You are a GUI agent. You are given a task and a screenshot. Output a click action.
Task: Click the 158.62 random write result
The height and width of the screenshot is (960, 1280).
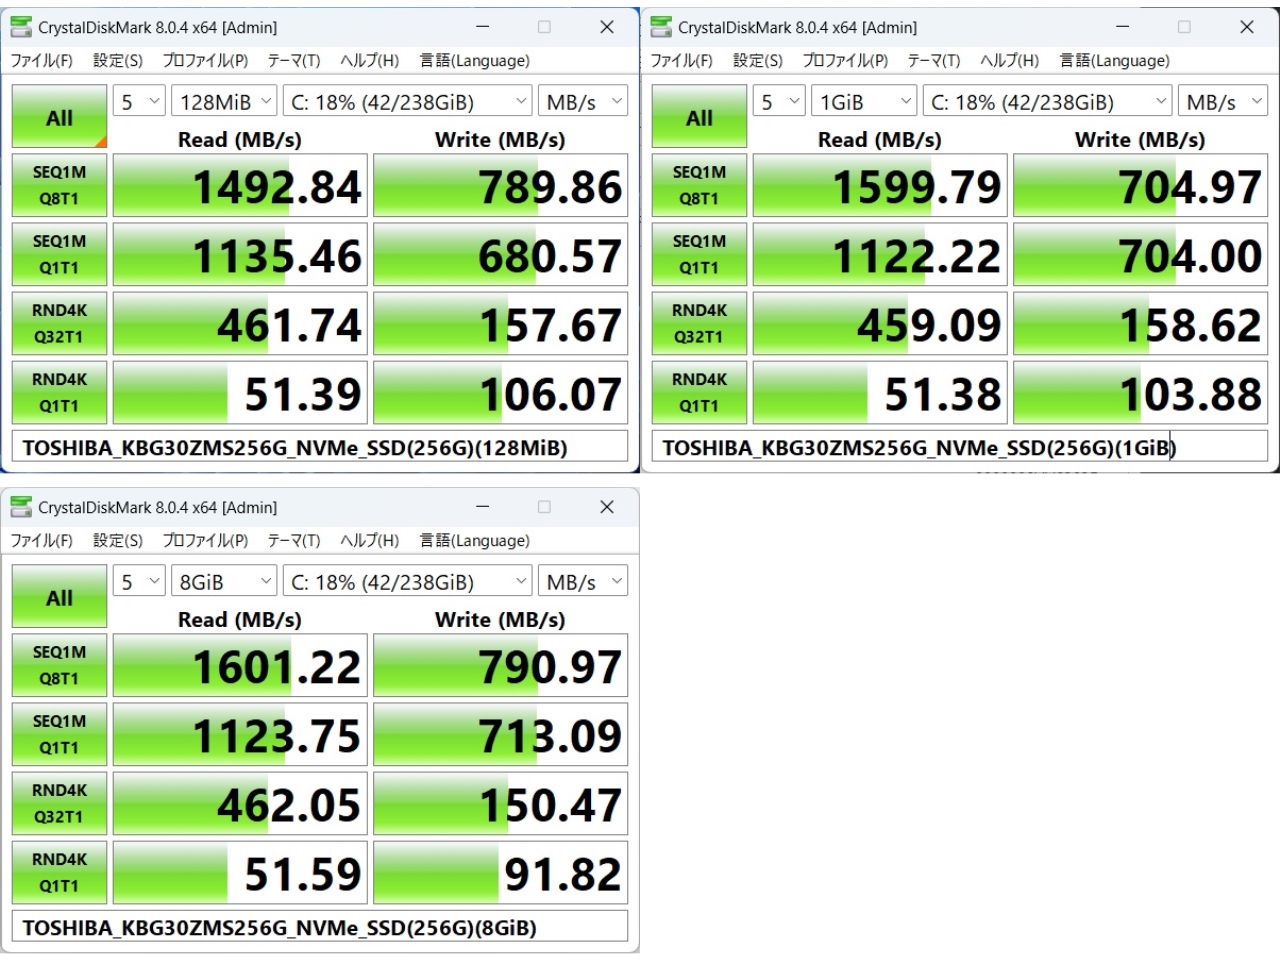1141,324
